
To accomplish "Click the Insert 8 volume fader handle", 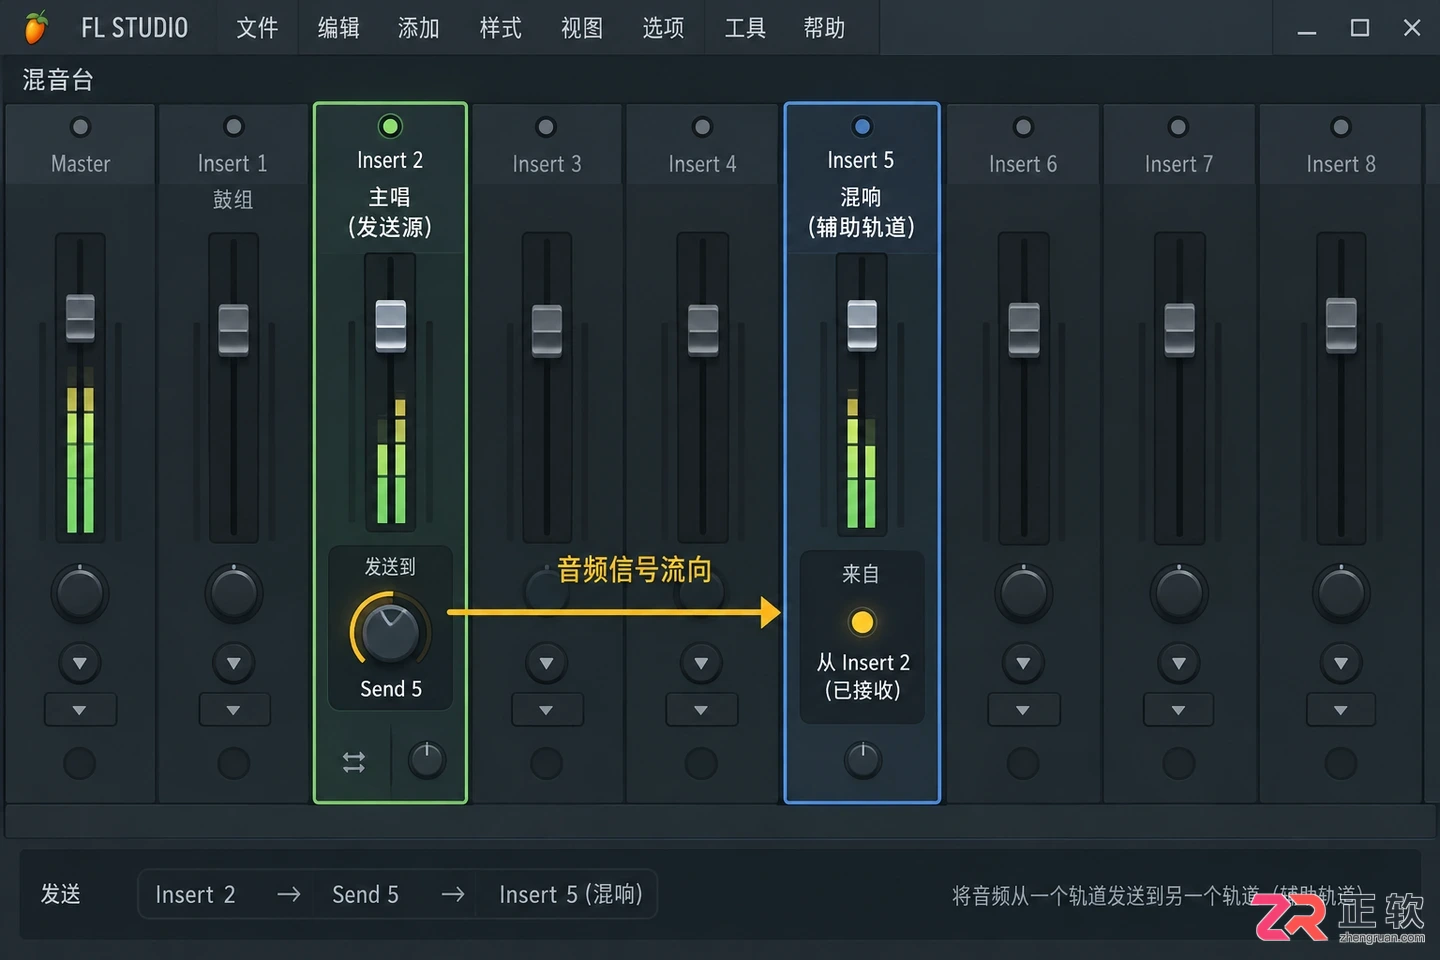I will 1341,325.
